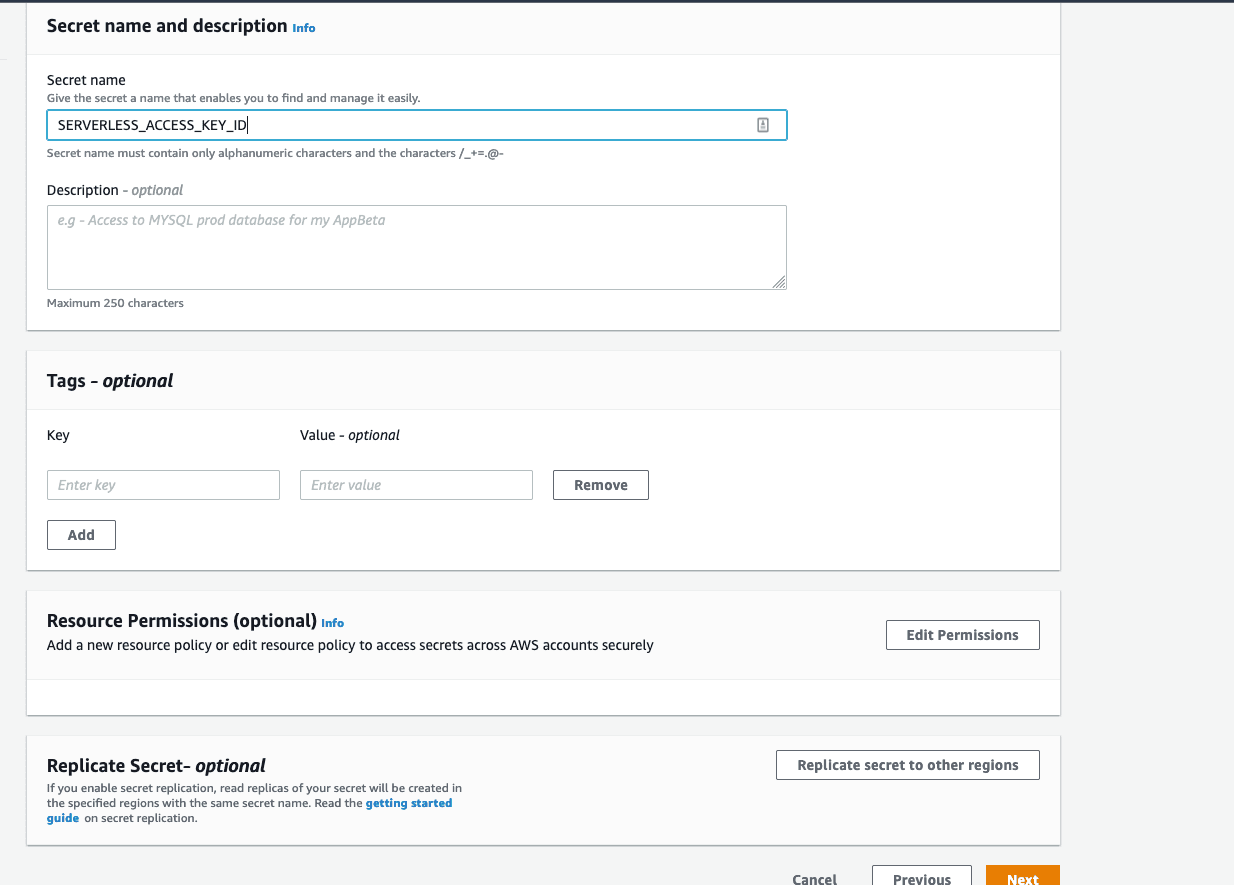
Task: Proceed with the orange Next button
Action: coord(1023,876)
